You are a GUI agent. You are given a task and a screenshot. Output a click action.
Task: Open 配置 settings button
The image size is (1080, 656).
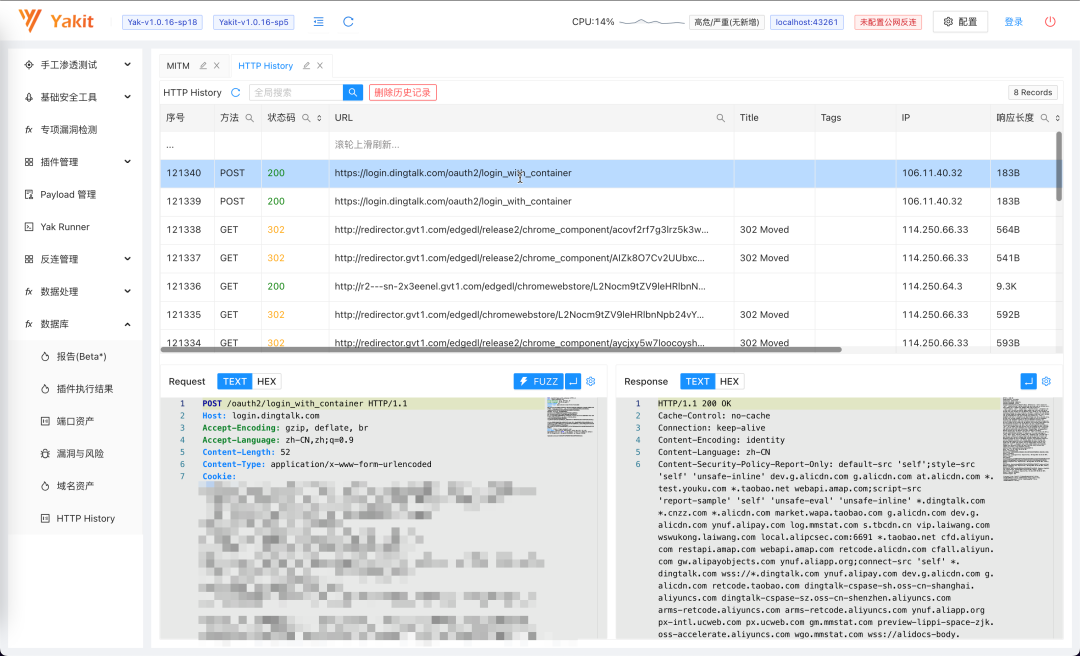(x=960, y=22)
